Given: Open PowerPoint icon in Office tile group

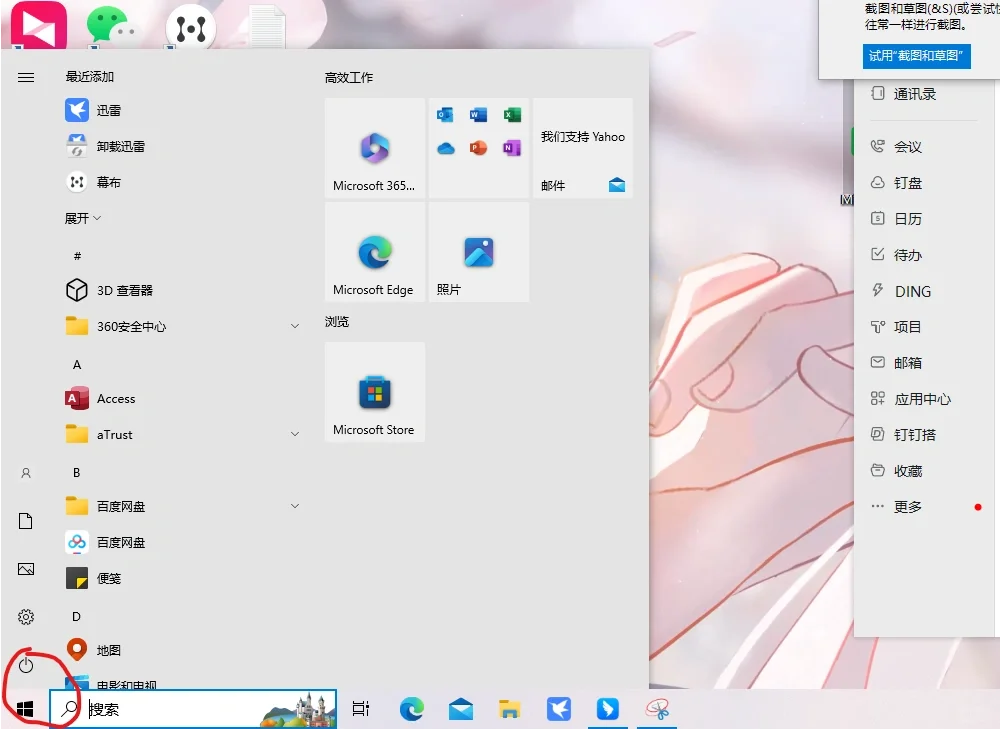Looking at the screenshot, I should tap(478, 148).
